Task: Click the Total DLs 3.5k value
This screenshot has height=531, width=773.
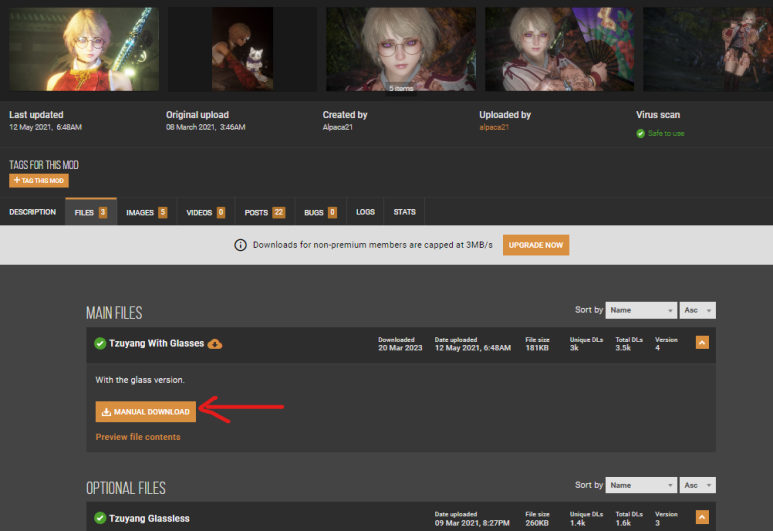Action: tap(623, 348)
